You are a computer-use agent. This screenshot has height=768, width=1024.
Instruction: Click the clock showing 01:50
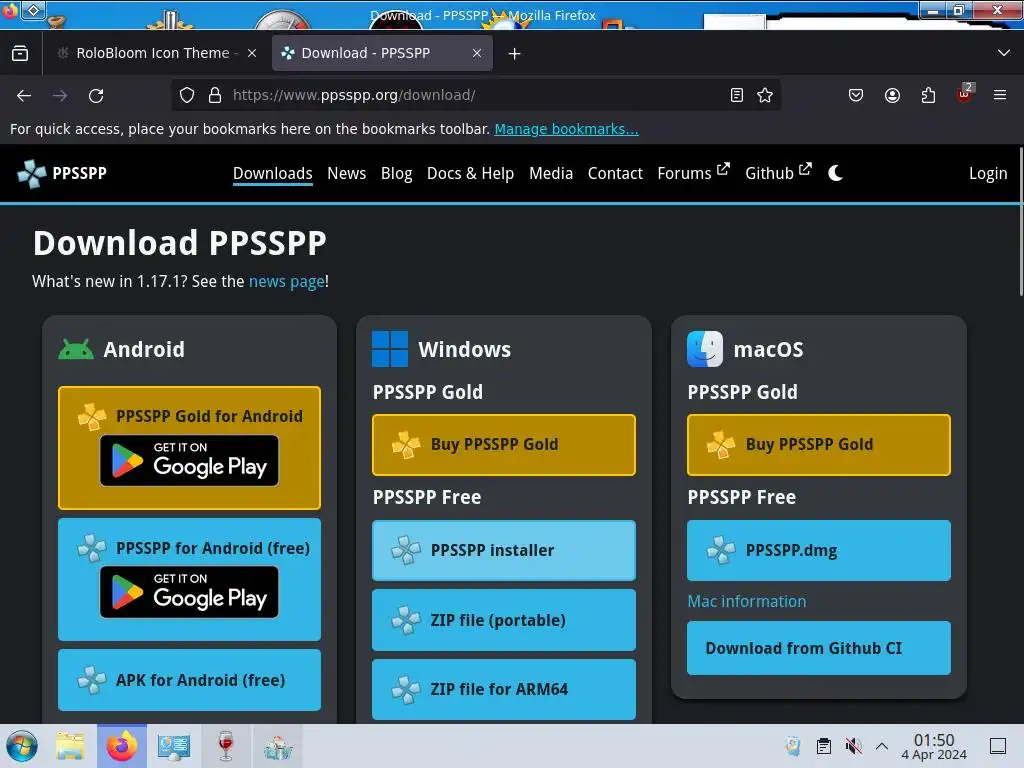click(934, 746)
